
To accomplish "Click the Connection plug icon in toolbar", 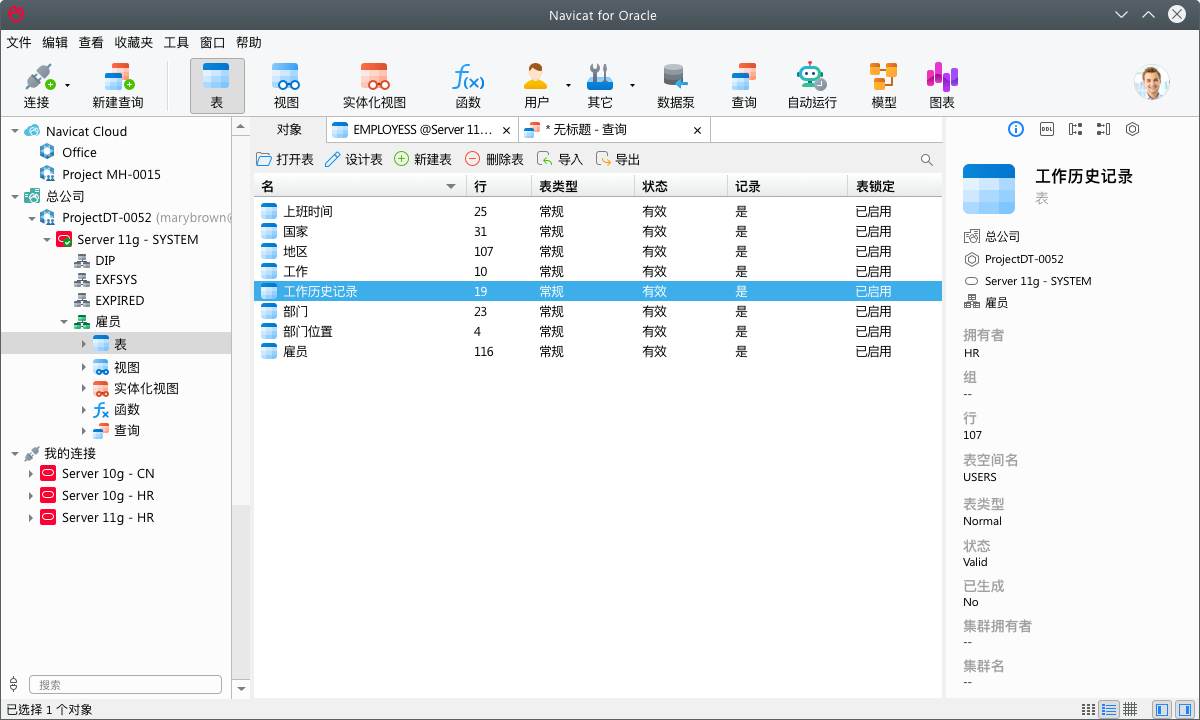I will (x=37, y=79).
